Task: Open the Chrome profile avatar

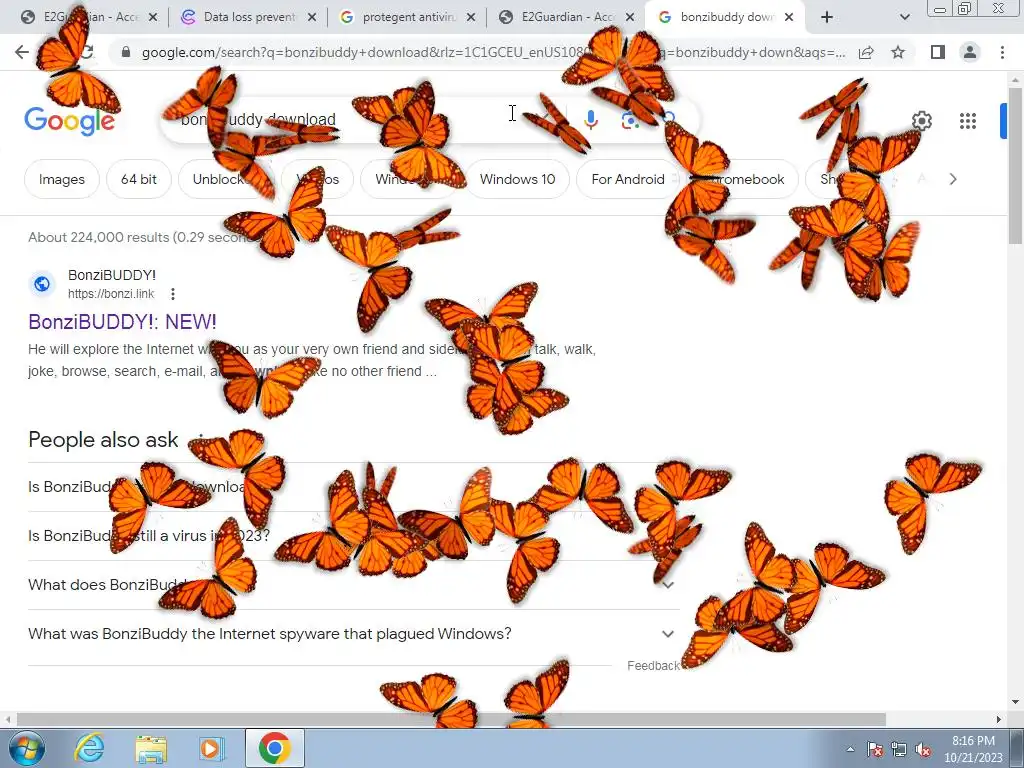Action: [x=970, y=52]
